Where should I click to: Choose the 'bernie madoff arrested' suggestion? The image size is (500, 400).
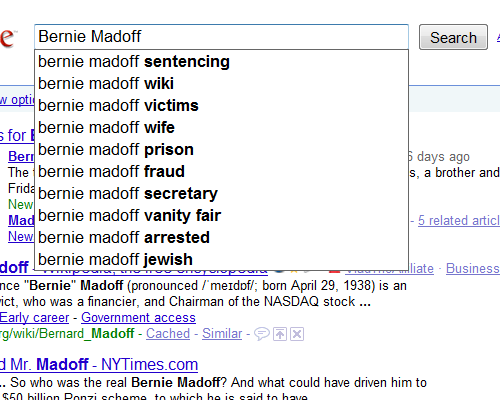point(221,238)
